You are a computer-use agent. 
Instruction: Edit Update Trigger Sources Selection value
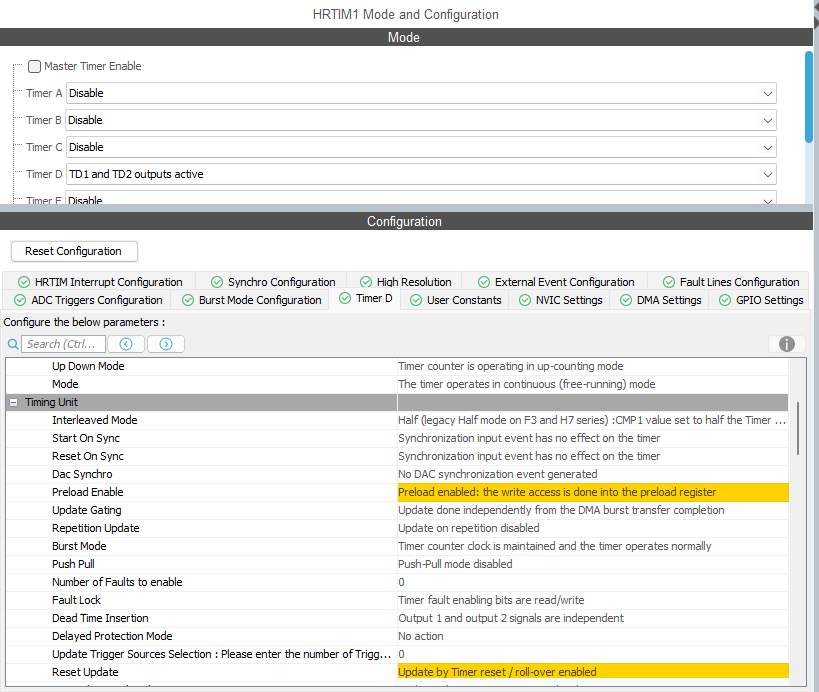[x=593, y=654]
